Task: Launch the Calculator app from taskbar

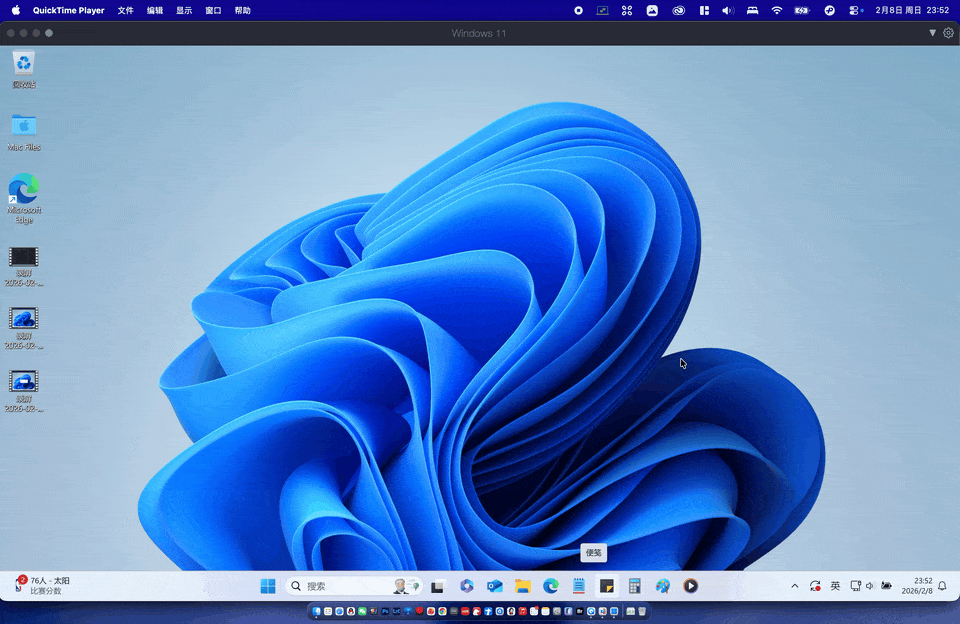Action: pos(634,586)
